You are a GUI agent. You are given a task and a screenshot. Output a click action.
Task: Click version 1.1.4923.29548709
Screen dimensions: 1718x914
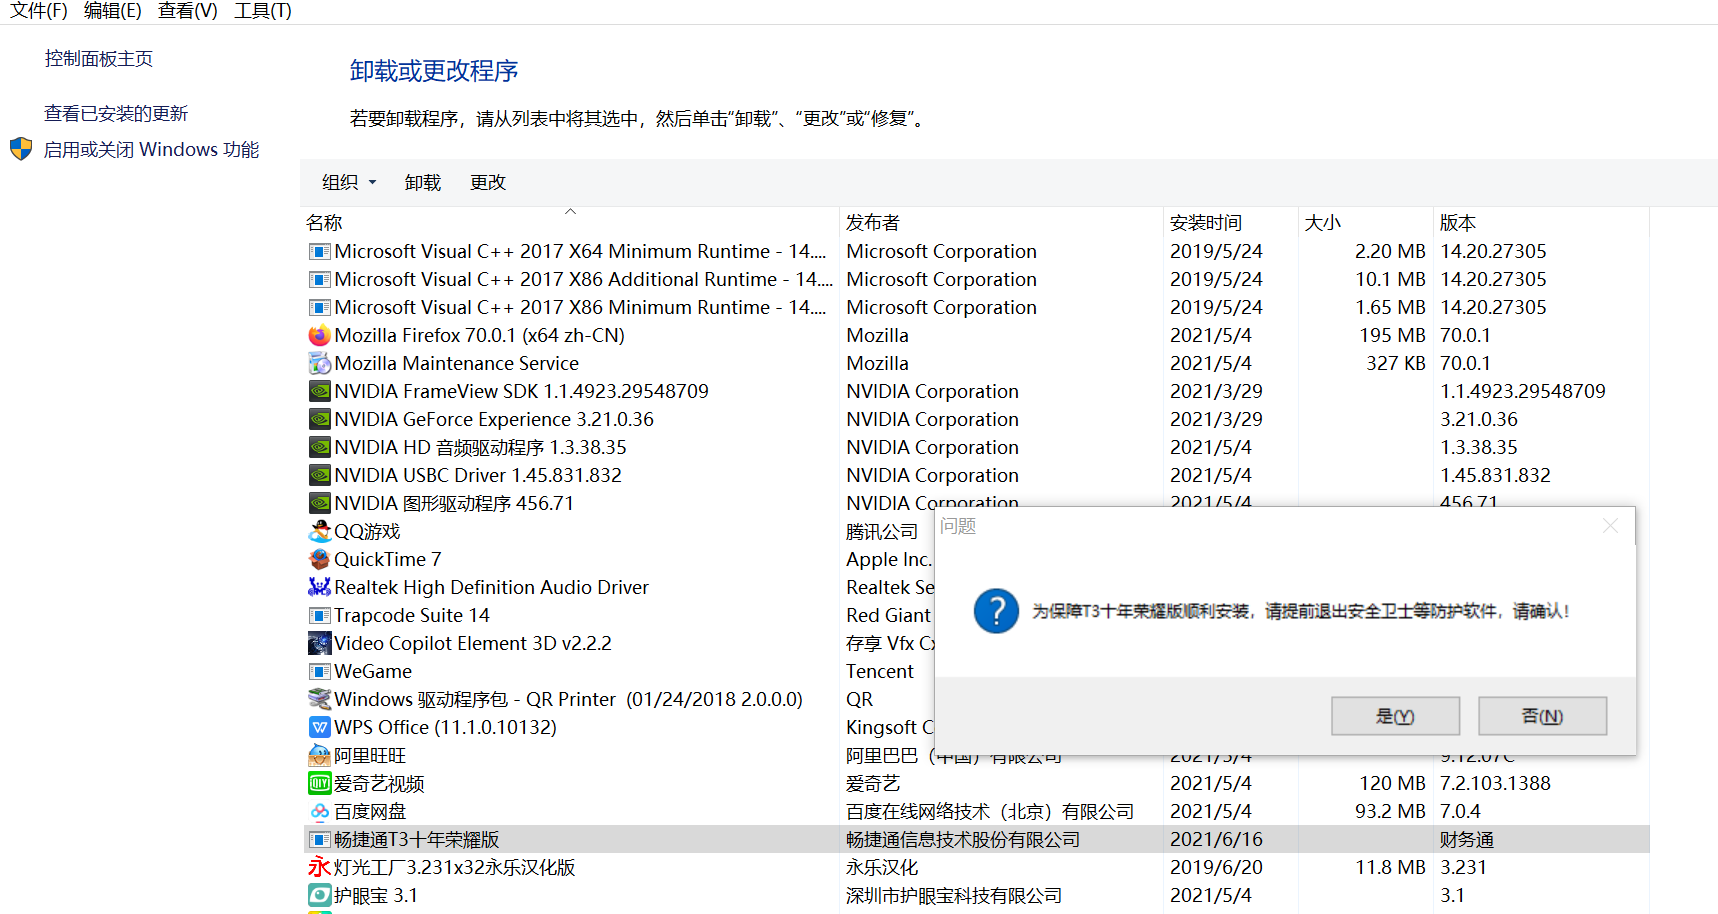[1523, 391]
